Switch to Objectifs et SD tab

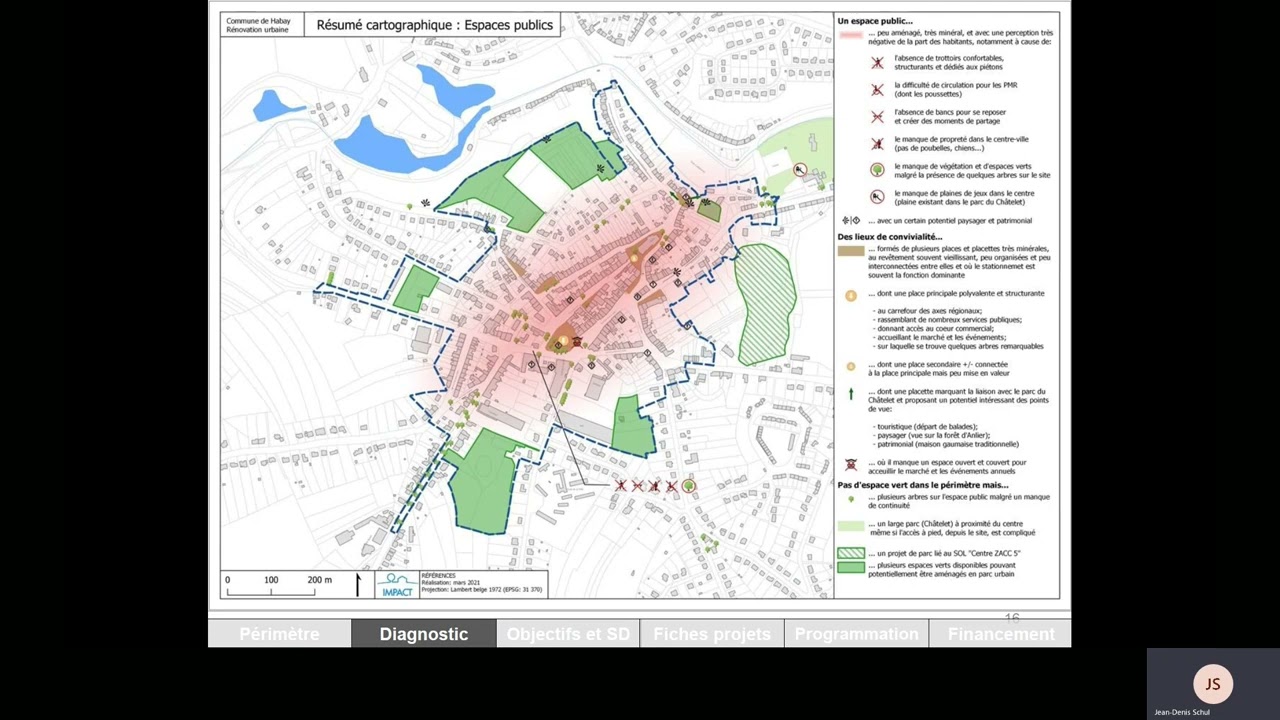(x=568, y=634)
